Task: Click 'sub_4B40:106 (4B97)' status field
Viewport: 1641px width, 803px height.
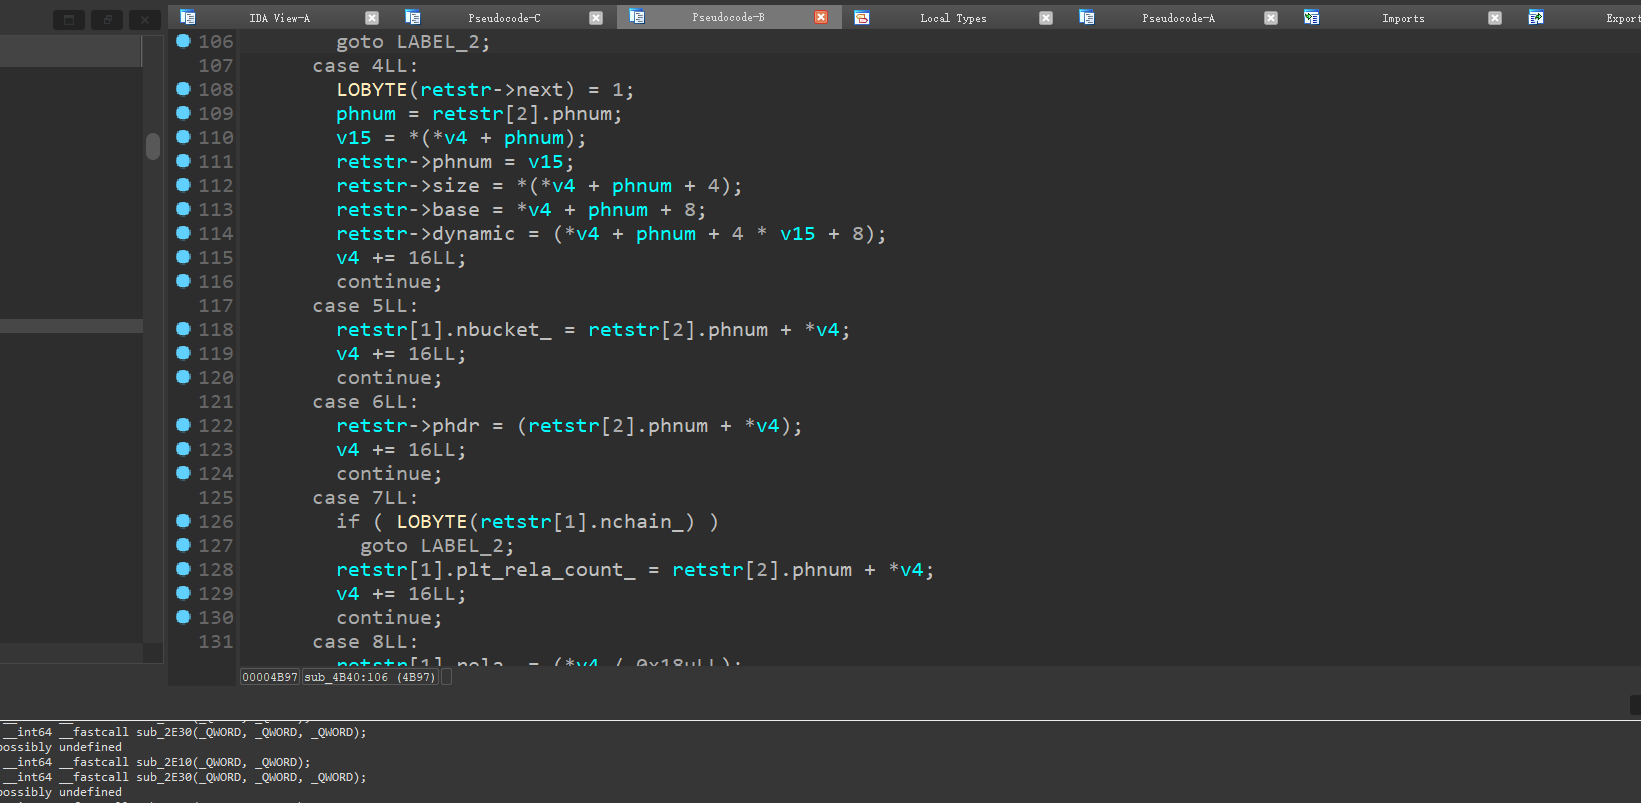Action: [x=371, y=677]
